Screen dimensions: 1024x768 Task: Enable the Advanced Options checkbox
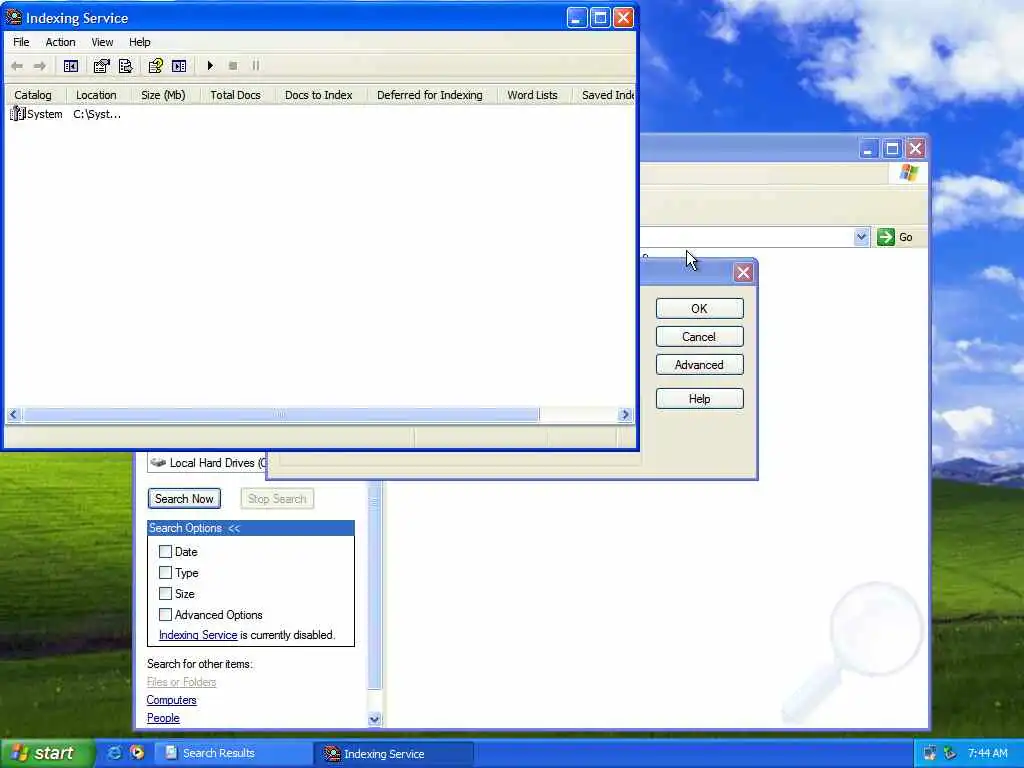pos(165,615)
